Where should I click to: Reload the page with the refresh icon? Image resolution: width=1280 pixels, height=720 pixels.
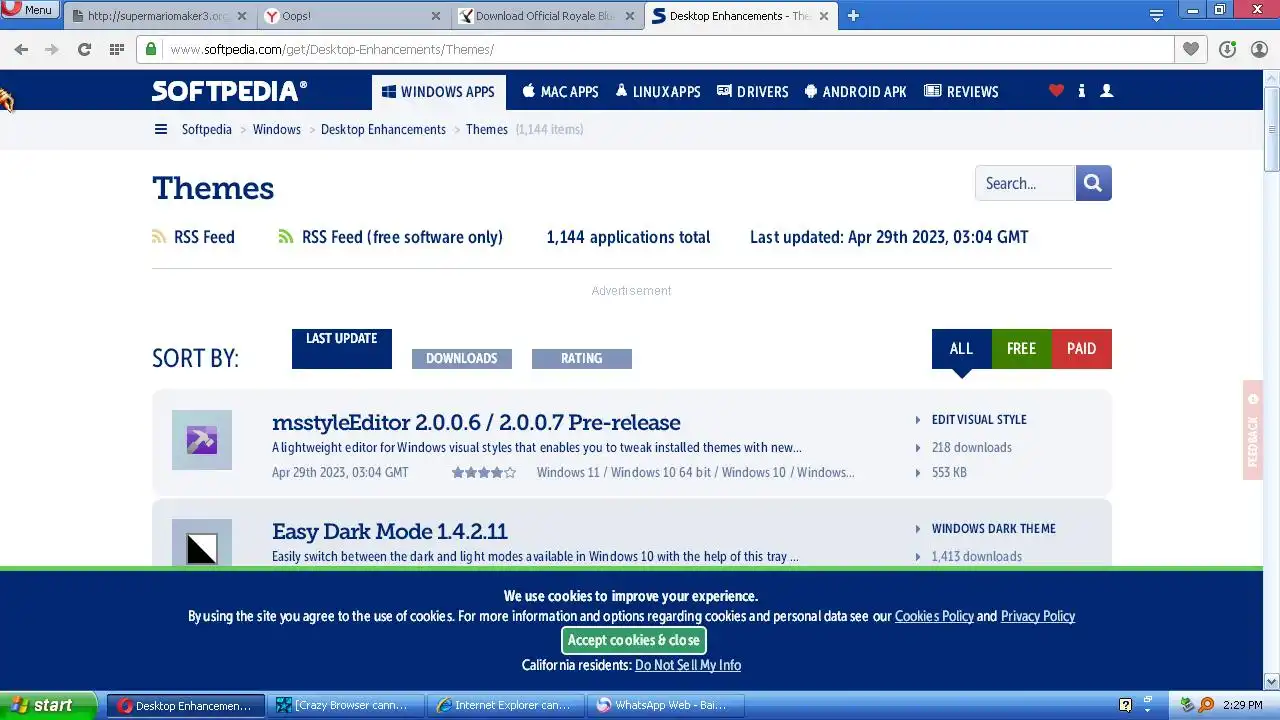(x=84, y=49)
